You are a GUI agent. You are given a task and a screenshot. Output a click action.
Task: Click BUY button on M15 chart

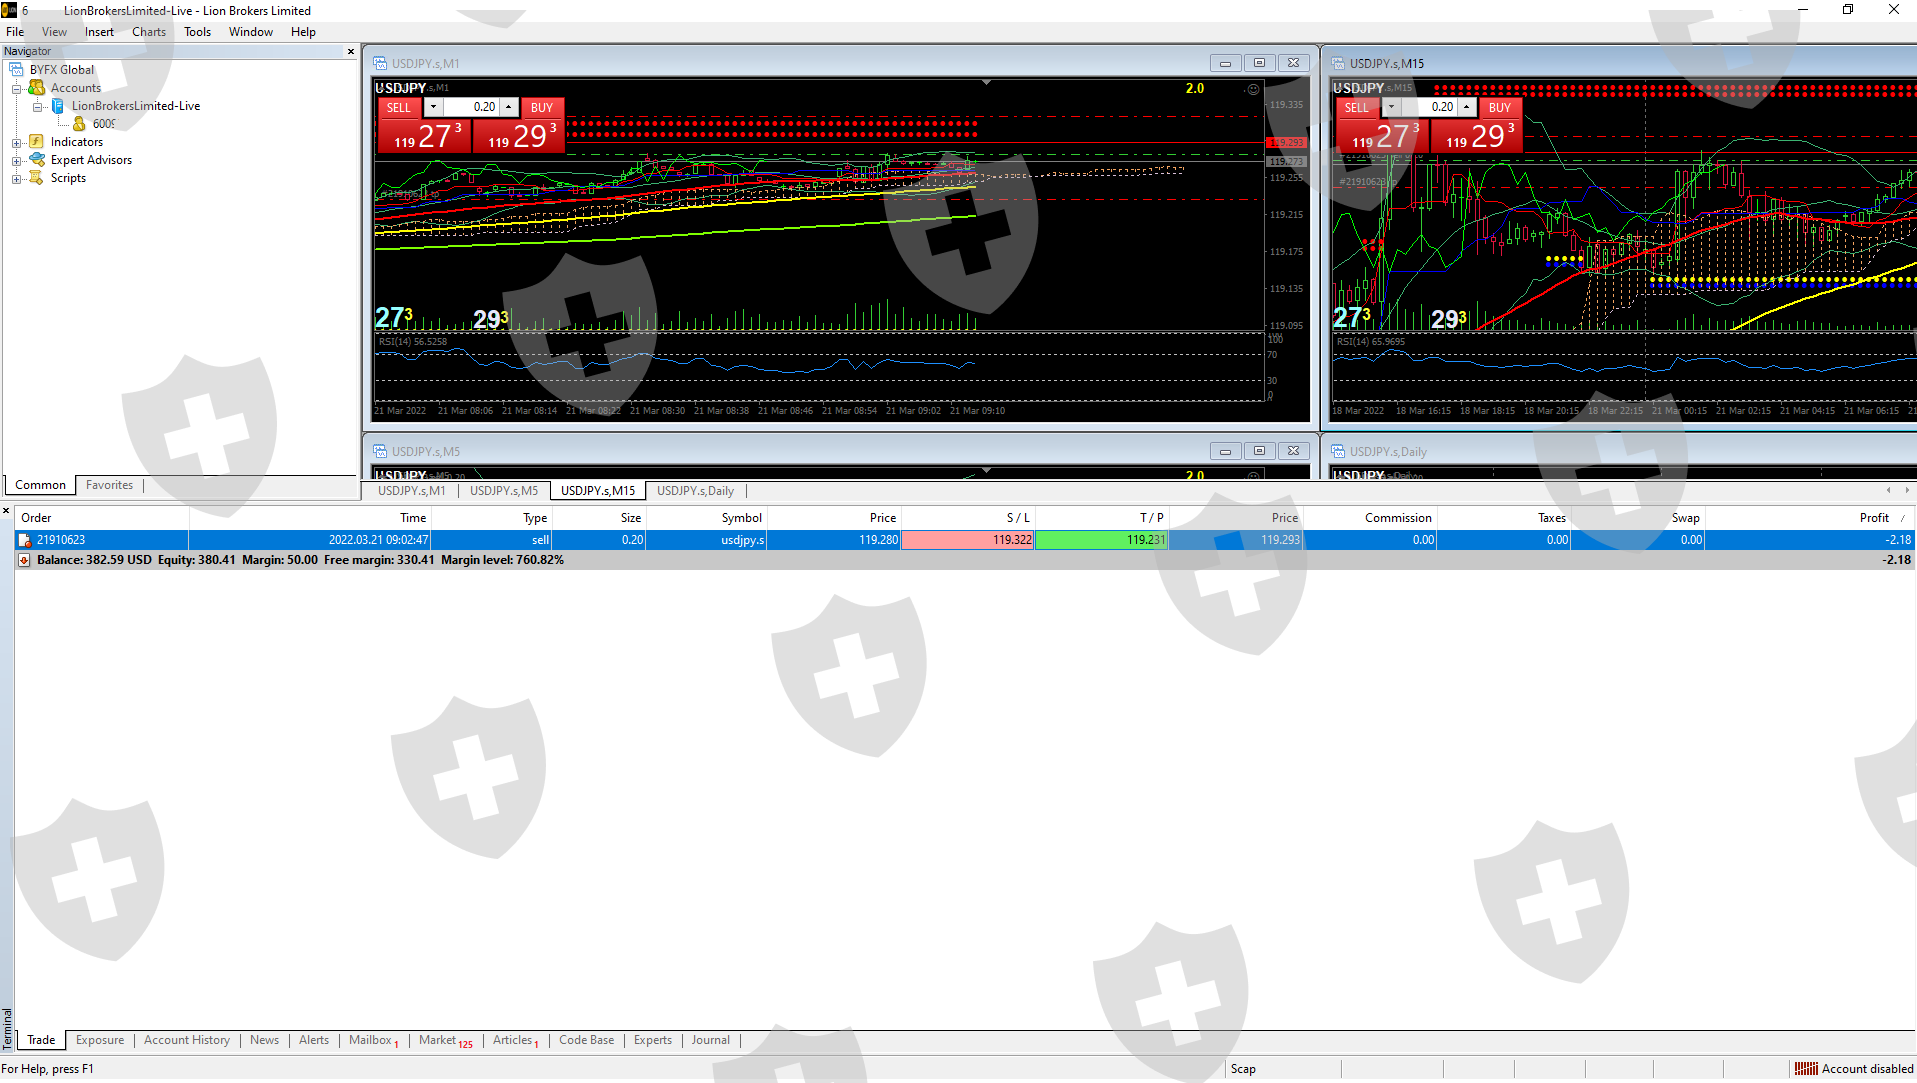[1500, 107]
